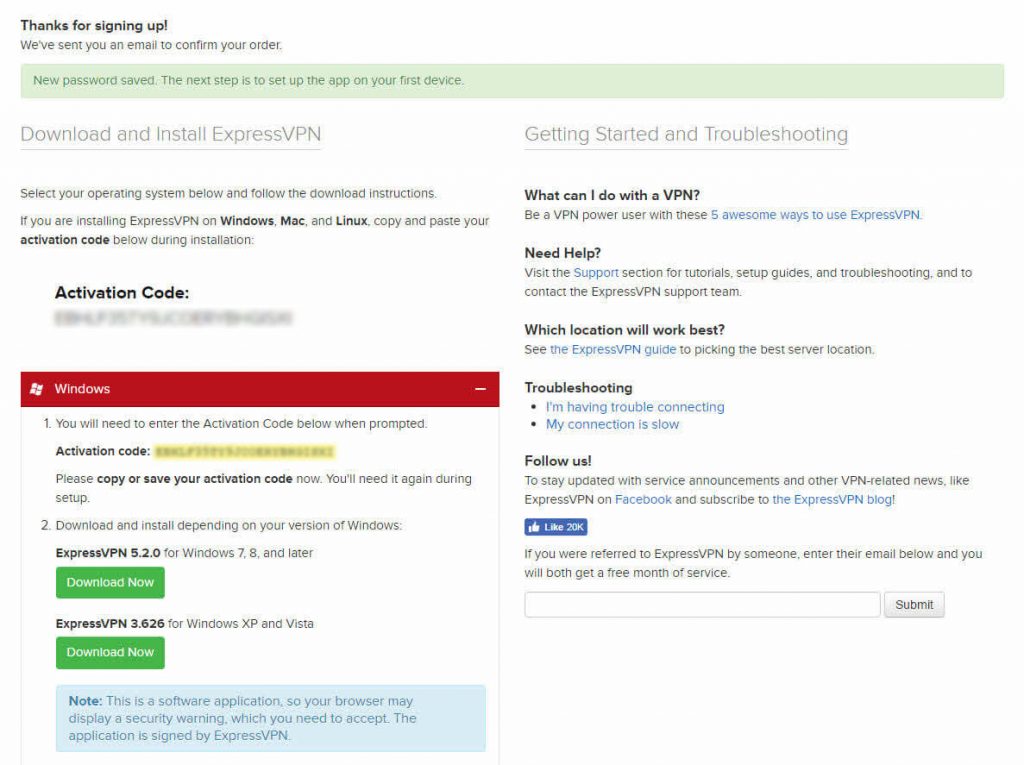Download ExpressVPN 5.2.0 for Windows 7, 8
The height and width of the screenshot is (765, 1024).
point(110,582)
